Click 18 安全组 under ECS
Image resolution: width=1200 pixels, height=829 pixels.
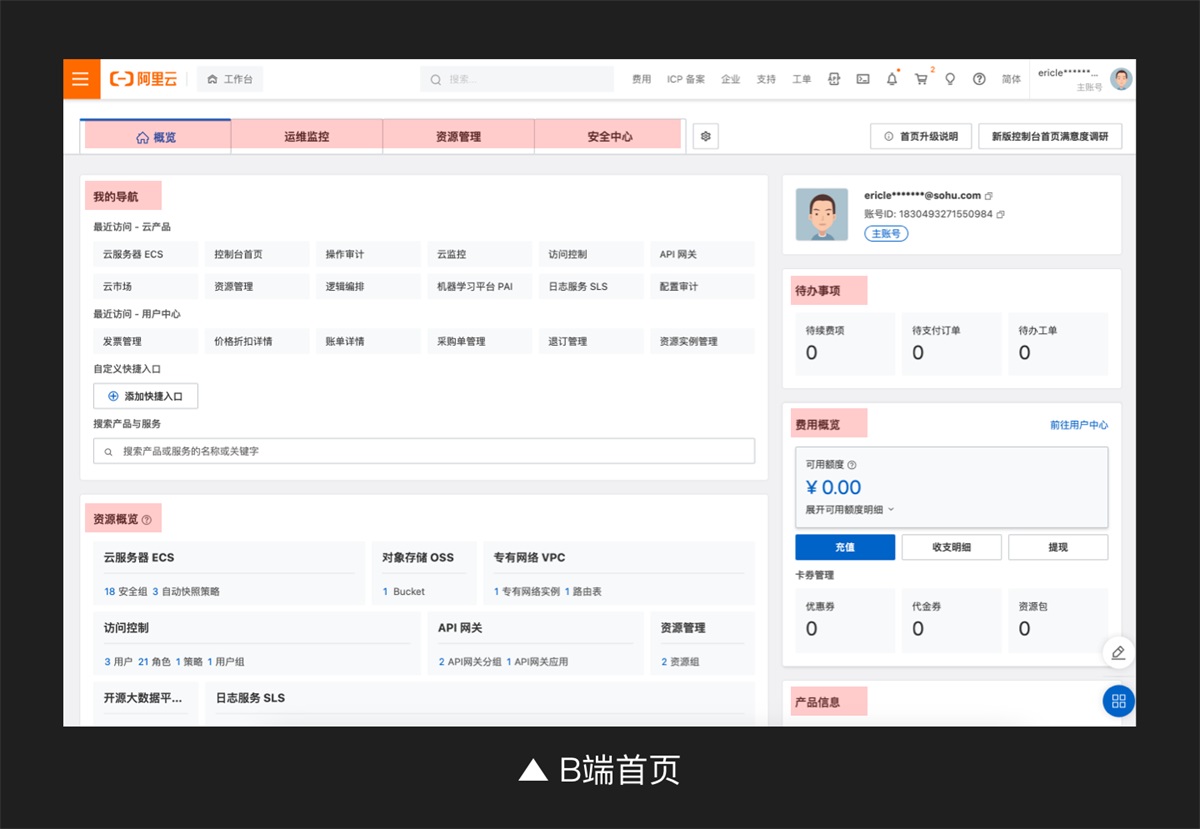pyautogui.click(x=126, y=591)
